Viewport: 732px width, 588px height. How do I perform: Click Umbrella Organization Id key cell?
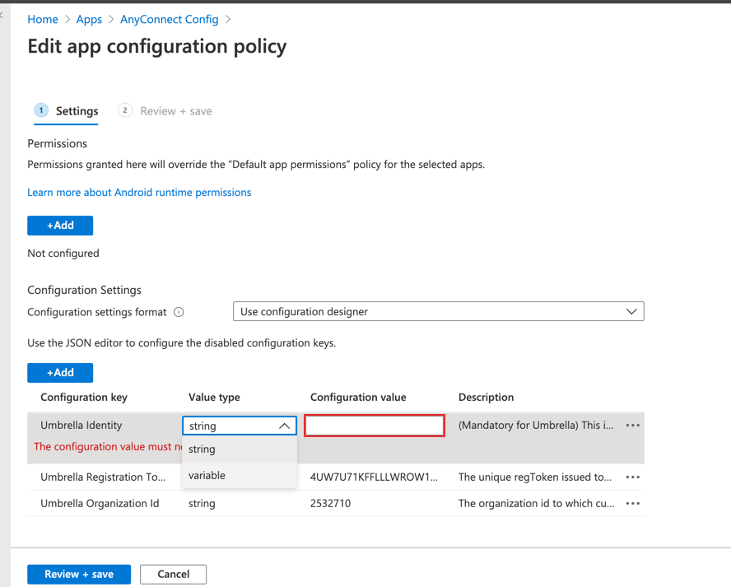click(99, 504)
